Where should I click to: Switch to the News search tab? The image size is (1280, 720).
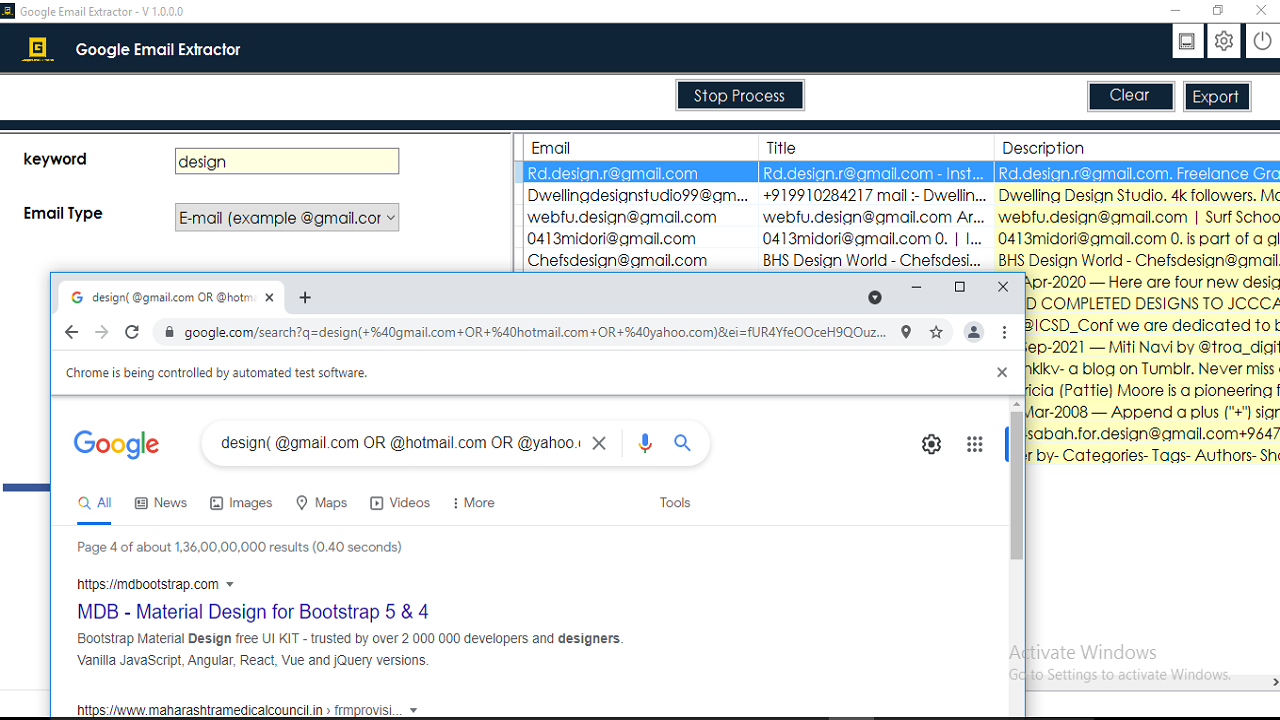tap(160, 502)
